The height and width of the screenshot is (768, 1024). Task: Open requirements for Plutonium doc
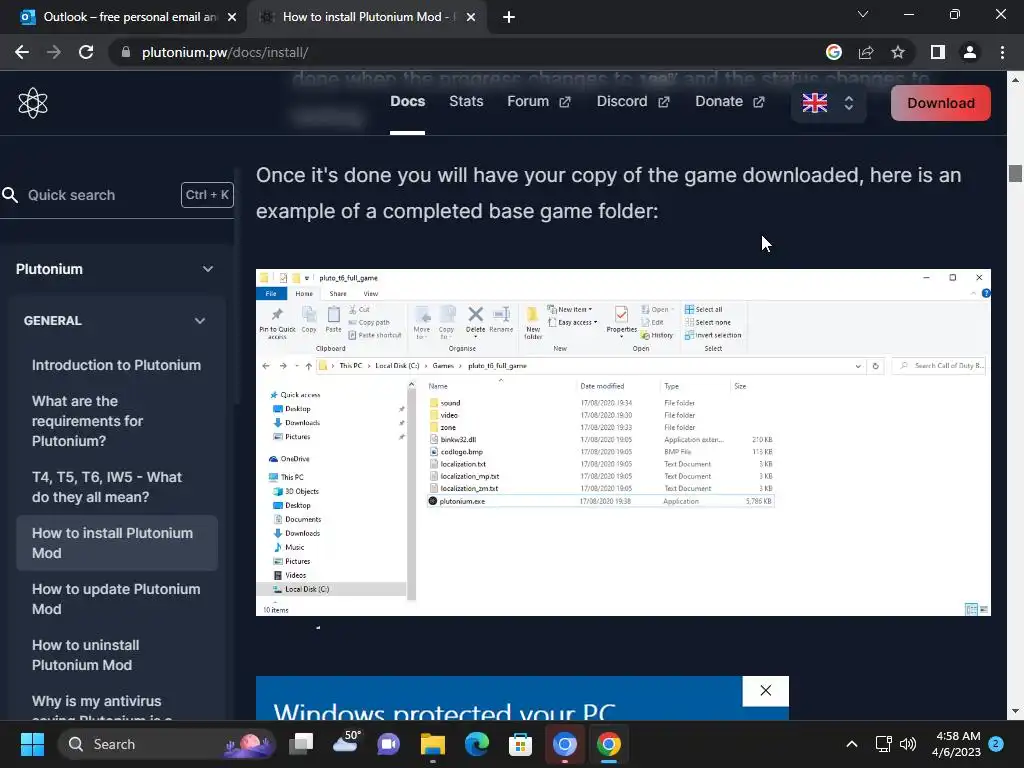[88, 421]
